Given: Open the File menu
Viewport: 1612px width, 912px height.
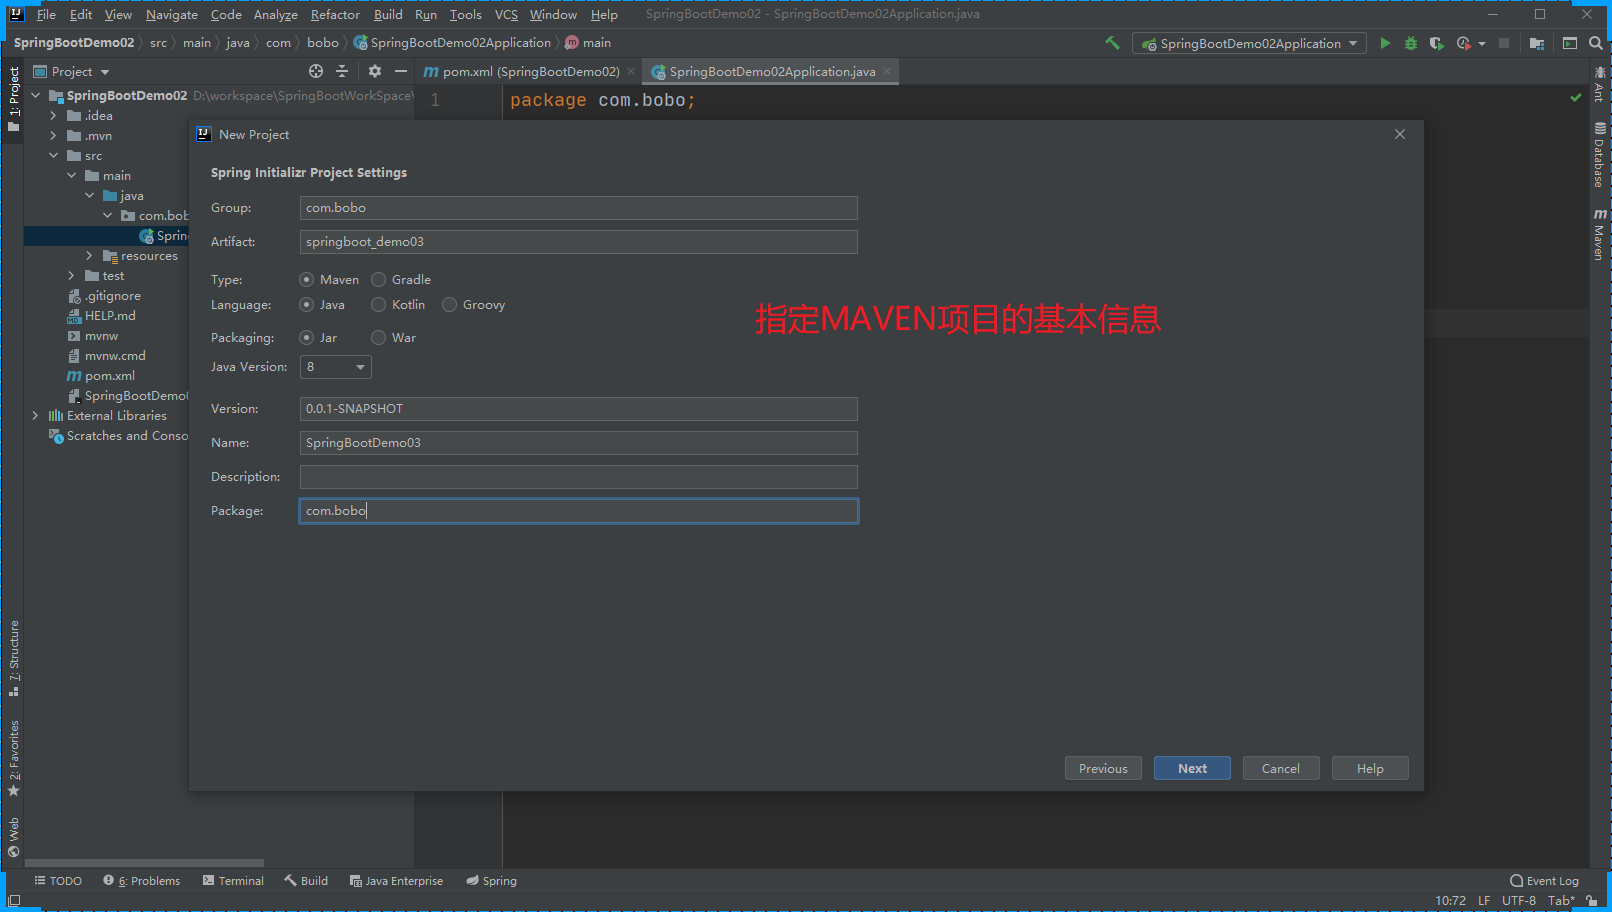Looking at the screenshot, I should 46,14.
